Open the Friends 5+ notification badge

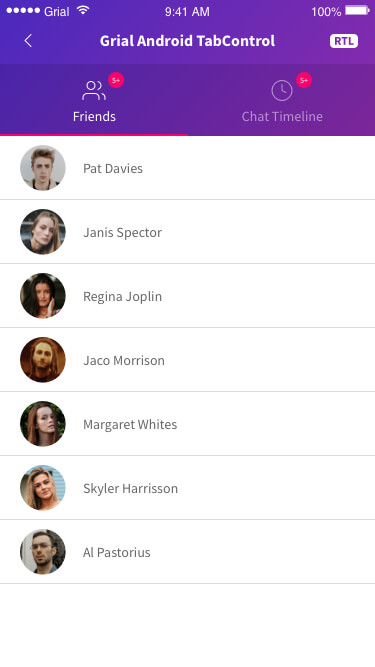coord(116,80)
